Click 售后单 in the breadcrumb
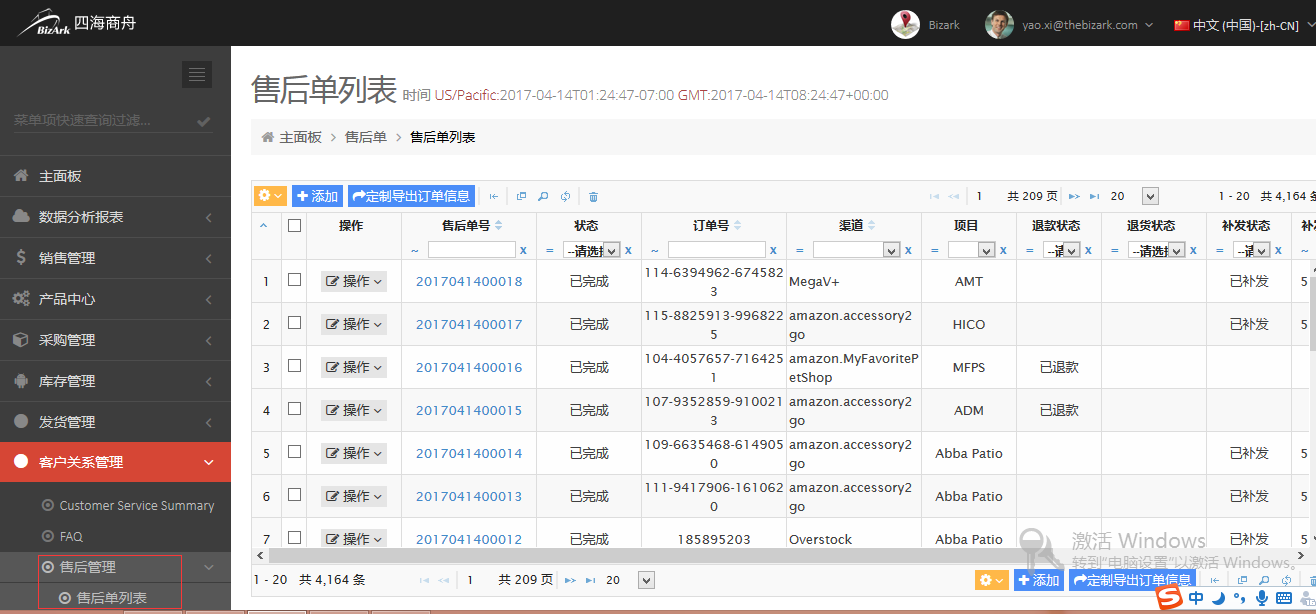This screenshot has width=1316, height=614. (366, 137)
